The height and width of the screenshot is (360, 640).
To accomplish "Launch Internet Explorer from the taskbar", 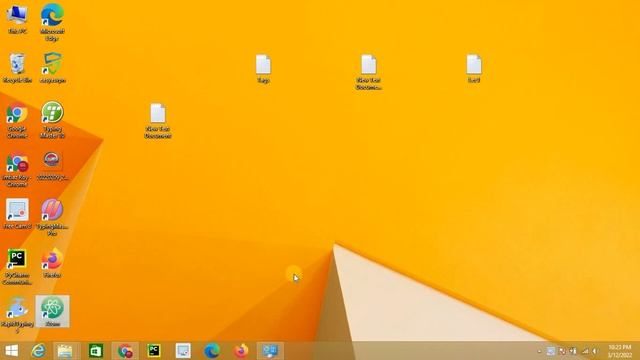I will click(38, 351).
